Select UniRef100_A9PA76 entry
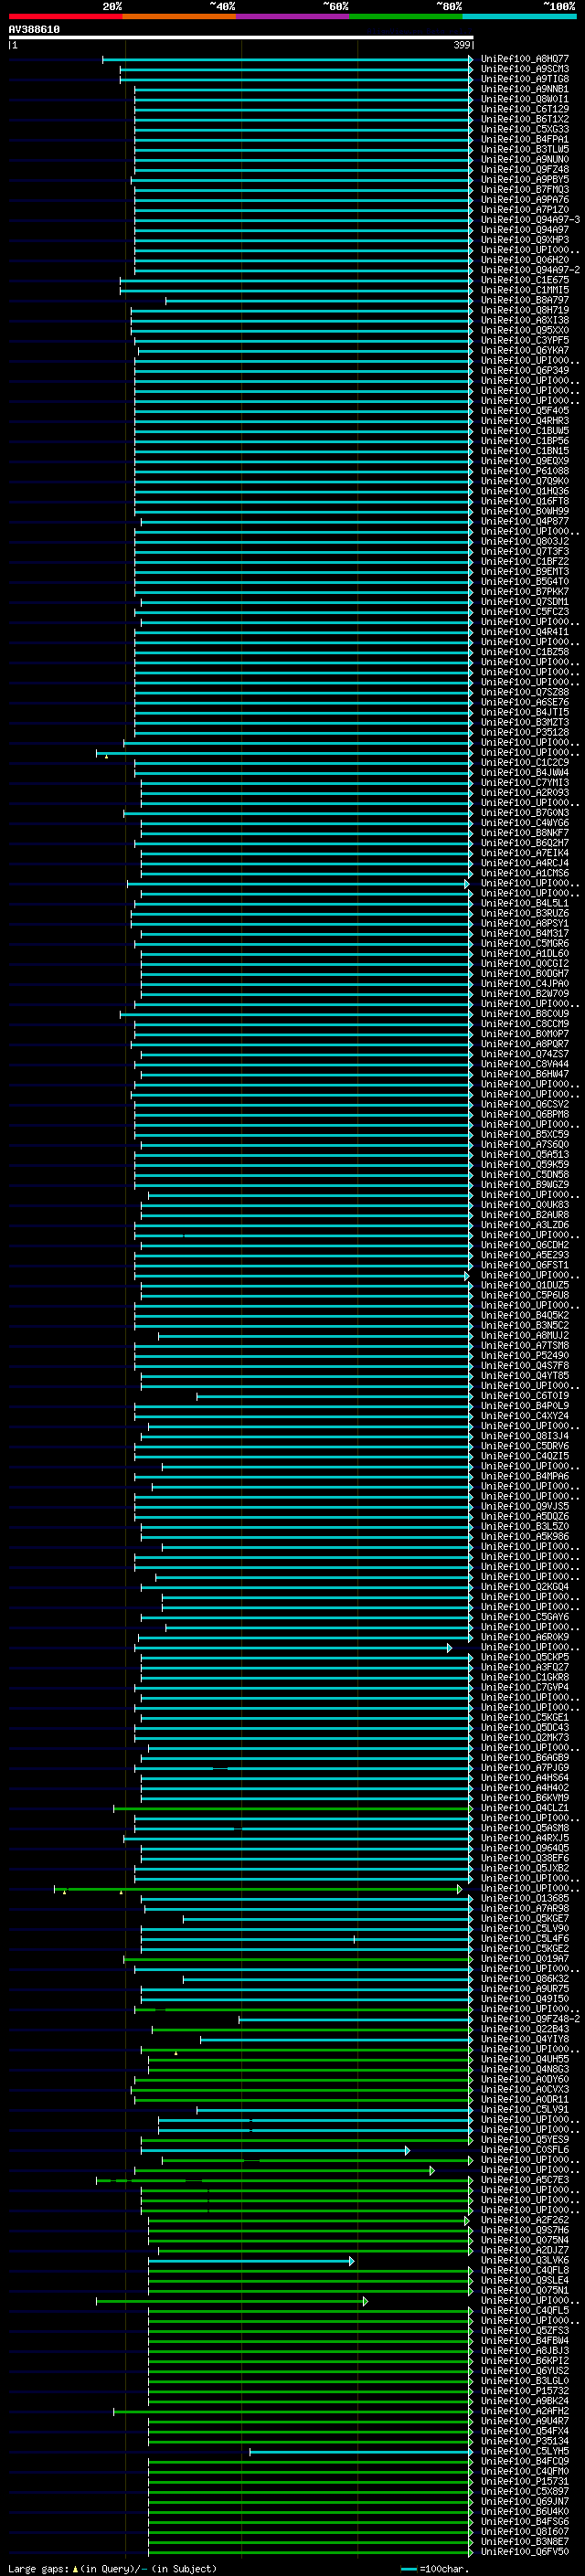Screen dimensions: 585x2576 [x=524, y=200]
